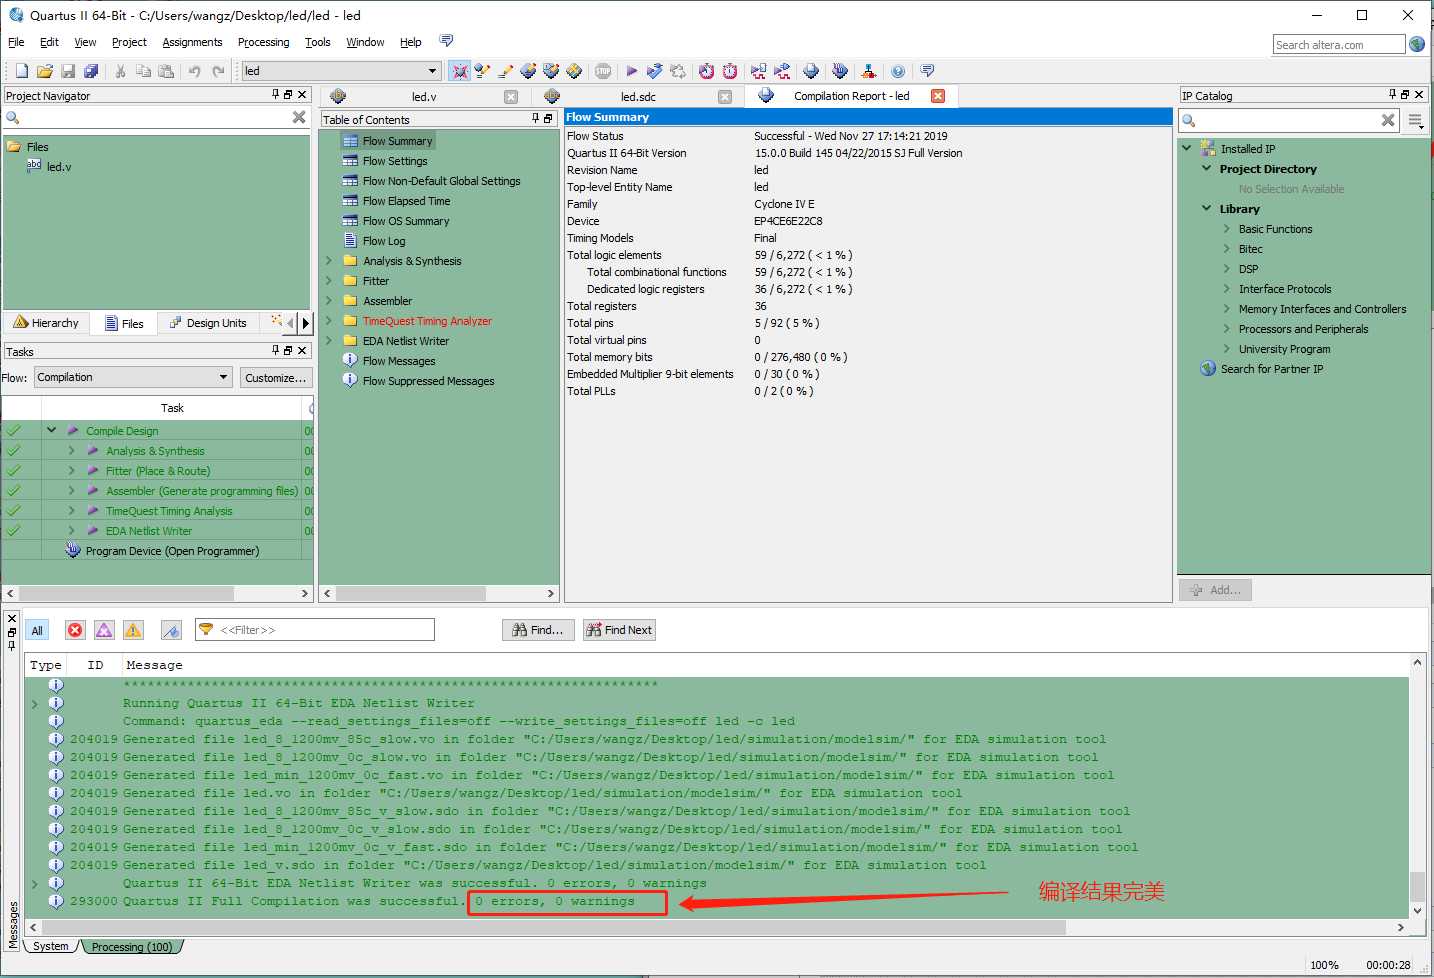The height and width of the screenshot is (978, 1434).
Task: Click the Program Device programmer icon in Tasks
Action: (x=73, y=550)
